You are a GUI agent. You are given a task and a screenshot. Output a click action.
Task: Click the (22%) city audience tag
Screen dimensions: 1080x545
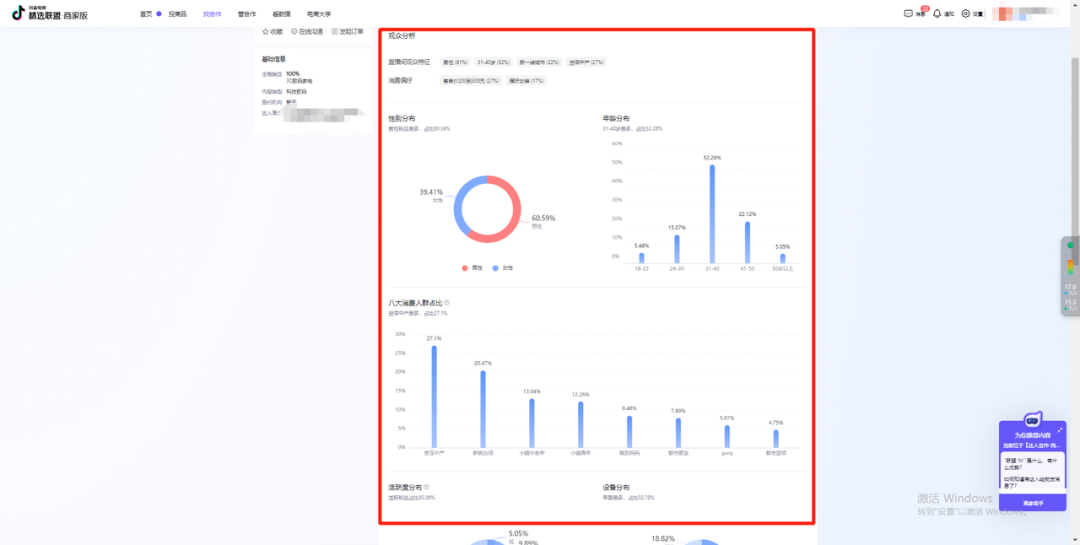(x=539, y=62)
